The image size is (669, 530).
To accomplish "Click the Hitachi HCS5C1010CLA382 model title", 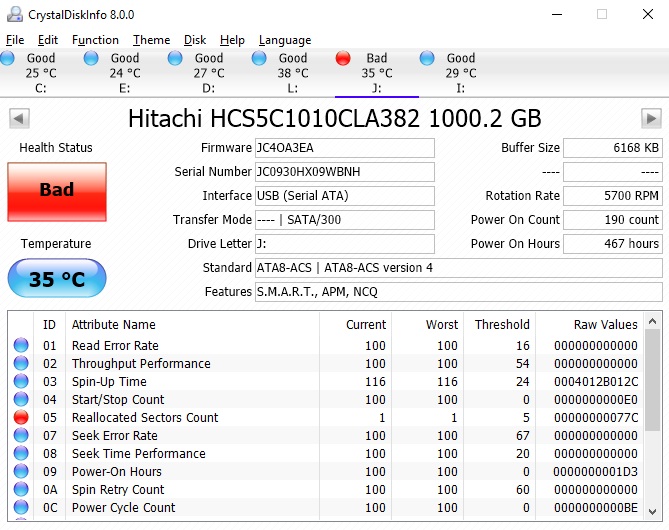I will (x=334, y=118).
